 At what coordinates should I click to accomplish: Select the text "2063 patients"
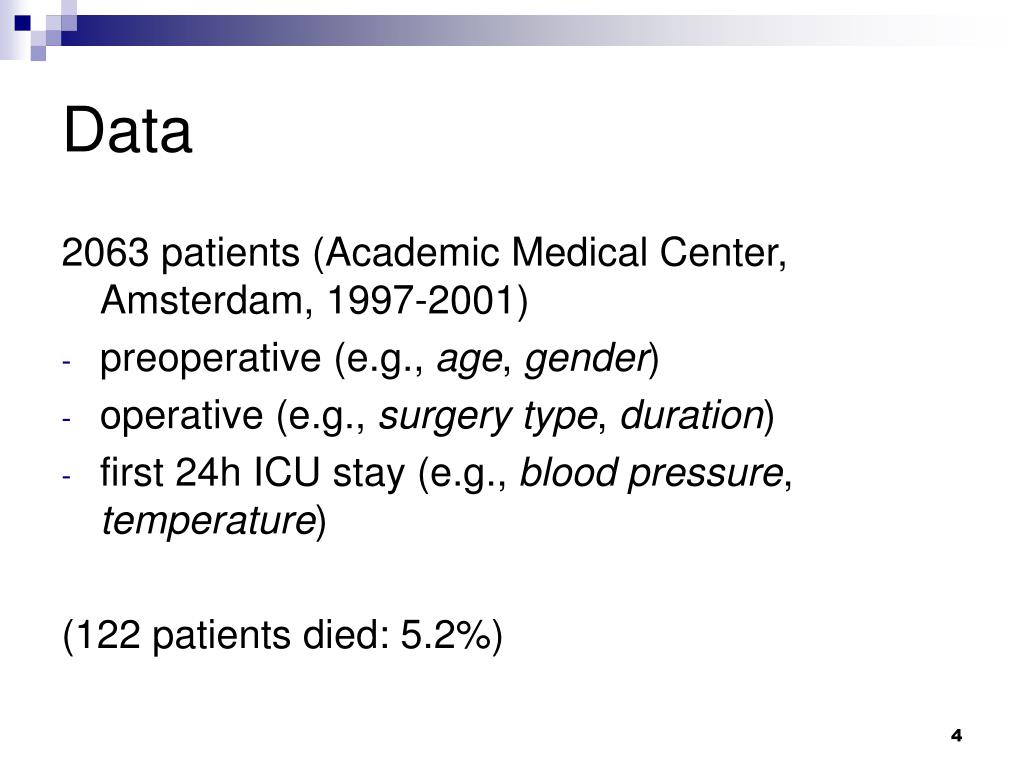[x=181, y=252]
